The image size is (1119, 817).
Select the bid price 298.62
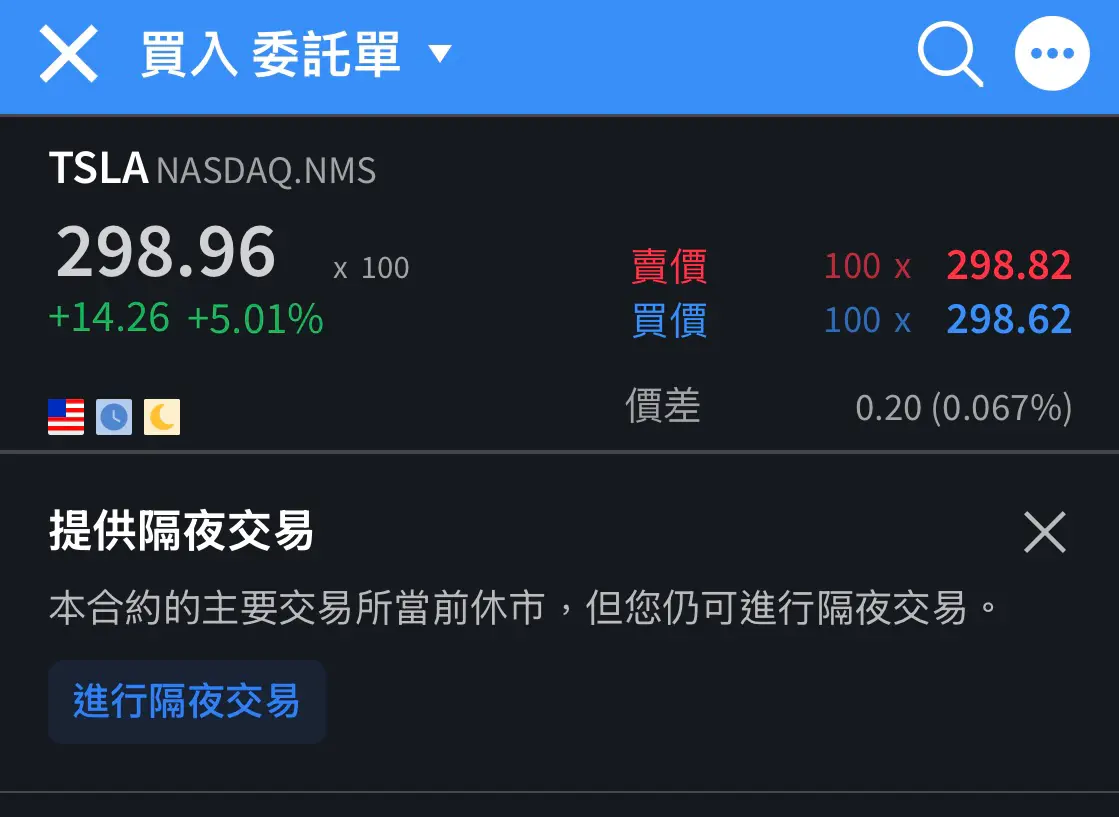1008,320
